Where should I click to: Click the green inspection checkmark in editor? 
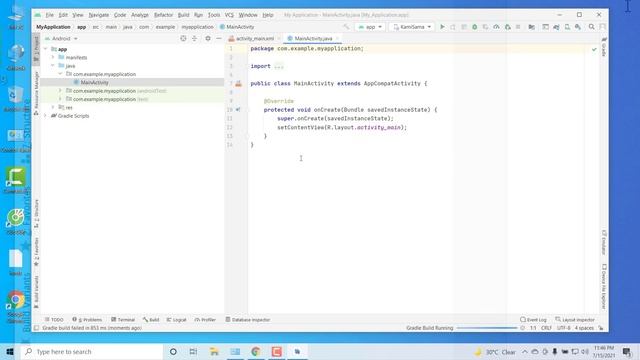594,49
